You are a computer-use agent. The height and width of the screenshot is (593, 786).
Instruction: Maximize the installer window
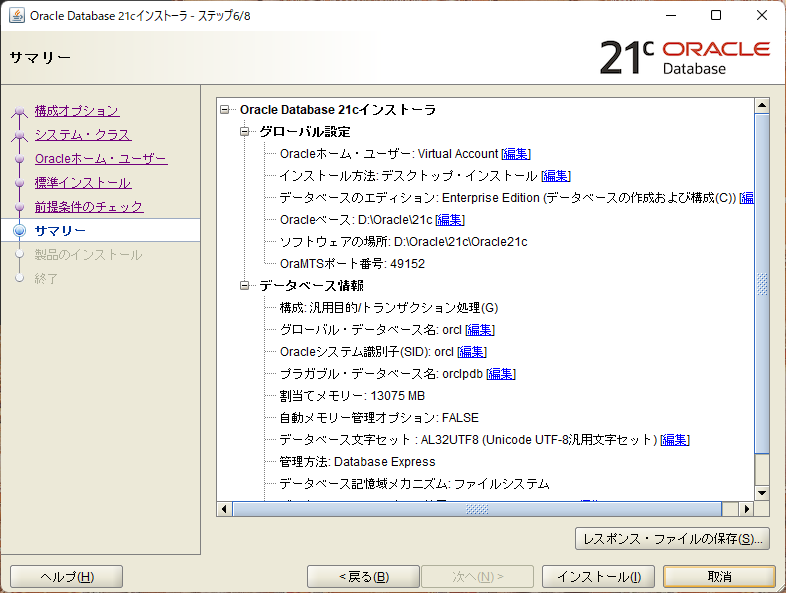[x=716, y=16]
